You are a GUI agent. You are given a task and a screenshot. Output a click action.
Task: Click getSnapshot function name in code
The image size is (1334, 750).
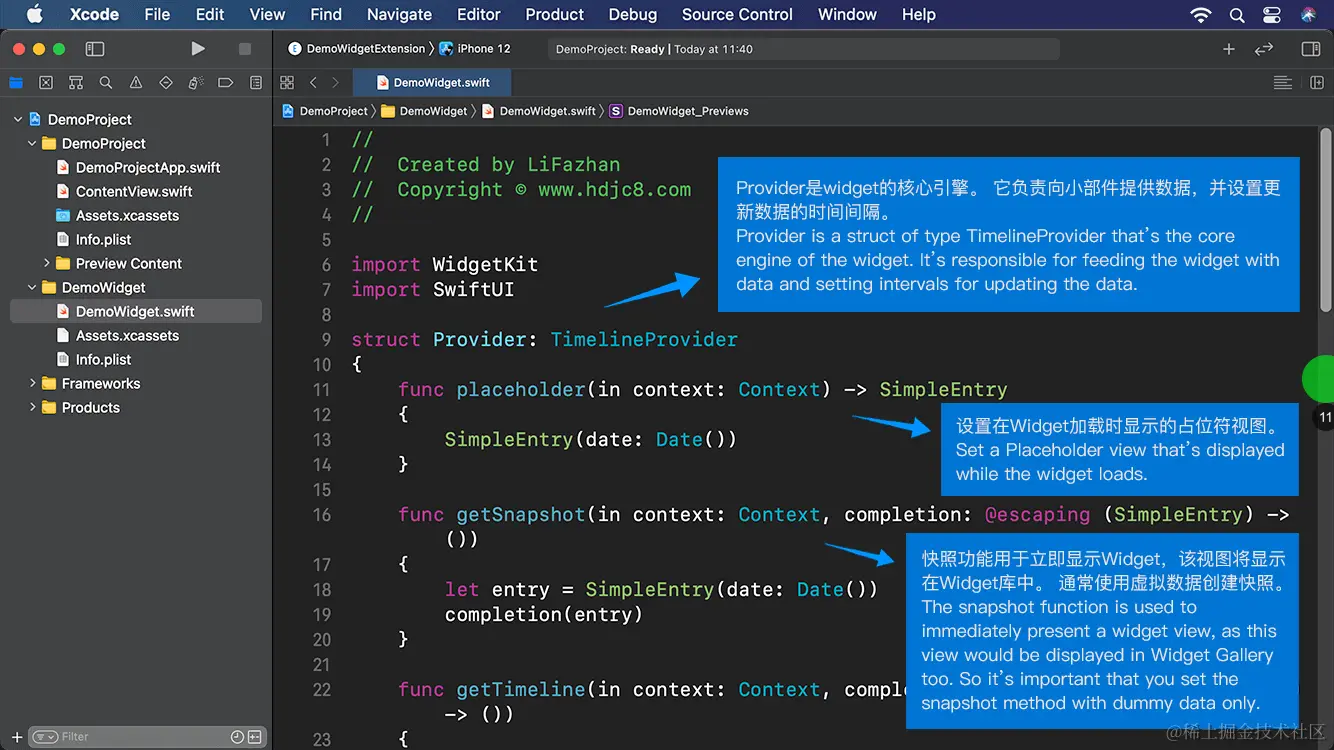click(x=520, y=514)
